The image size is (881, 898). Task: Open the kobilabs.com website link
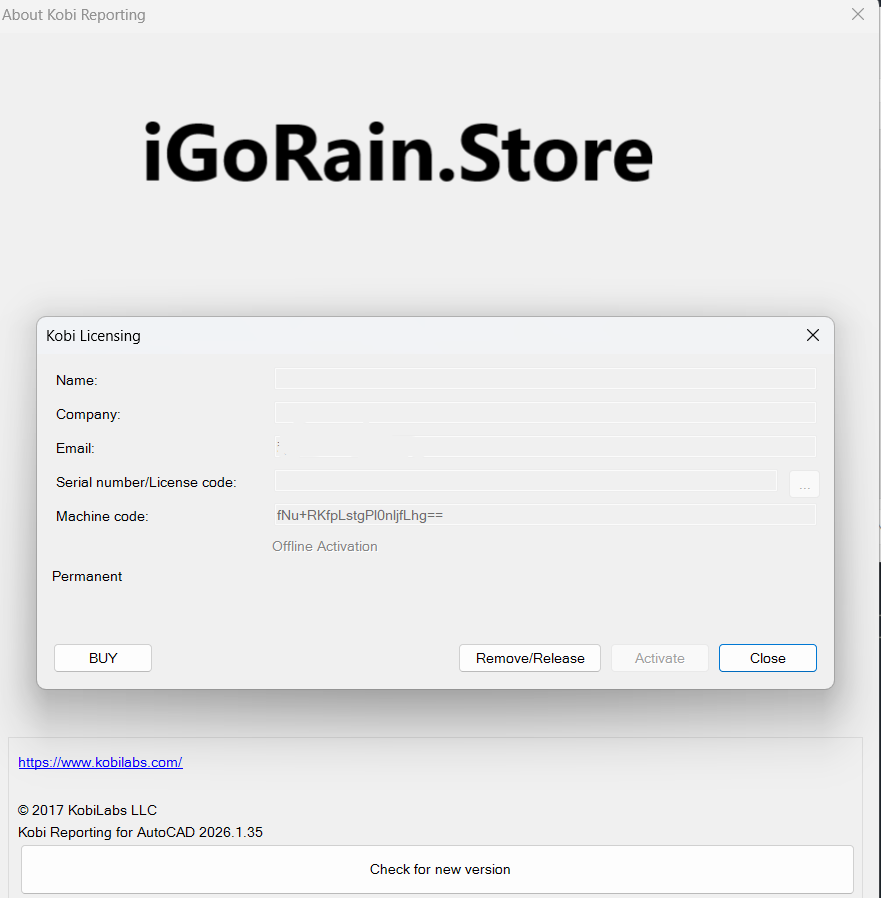tap(100, 762)
